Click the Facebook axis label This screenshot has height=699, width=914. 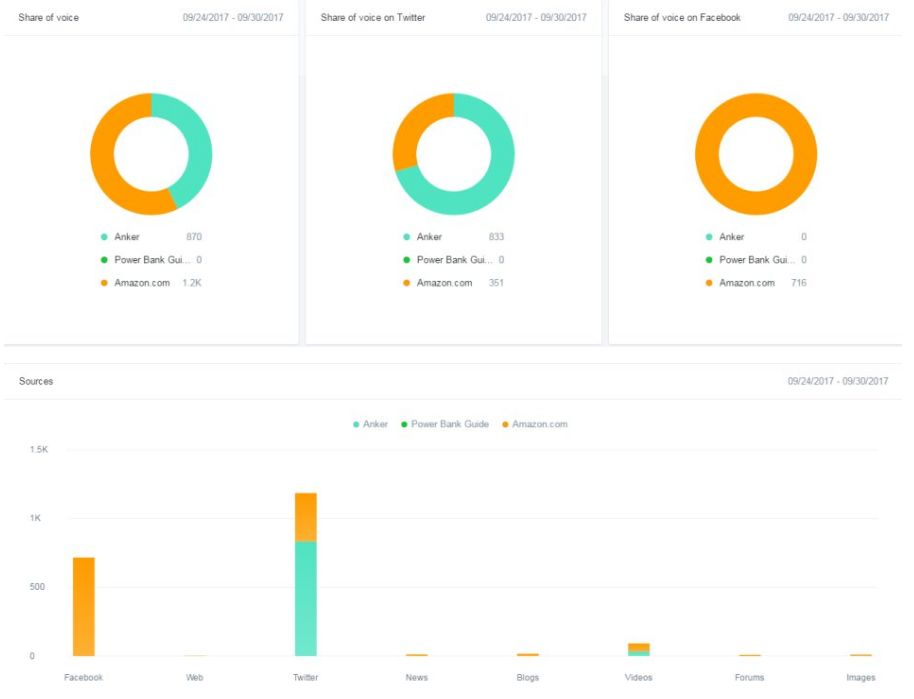click(x=83, y=677)
